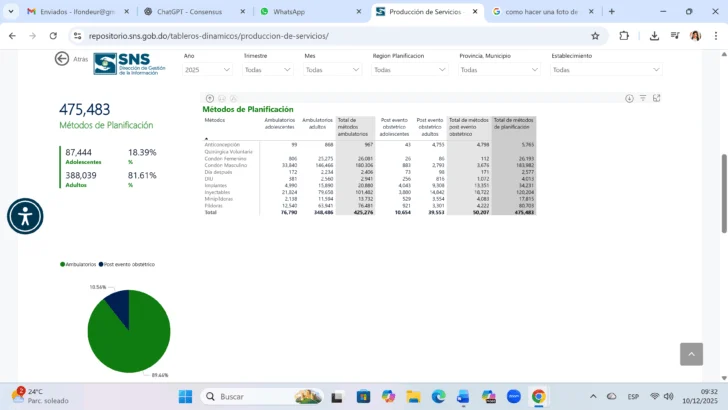Switch to the ChatGPT - Consensus tab
Viewport: 728px width, 410px height.
188,11
